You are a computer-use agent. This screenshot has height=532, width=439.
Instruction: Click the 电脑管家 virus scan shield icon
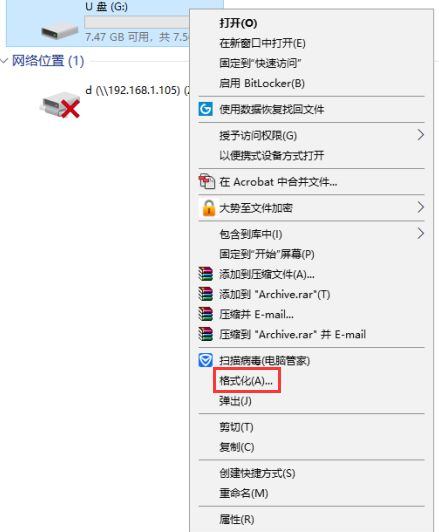(x=205, y=360)
